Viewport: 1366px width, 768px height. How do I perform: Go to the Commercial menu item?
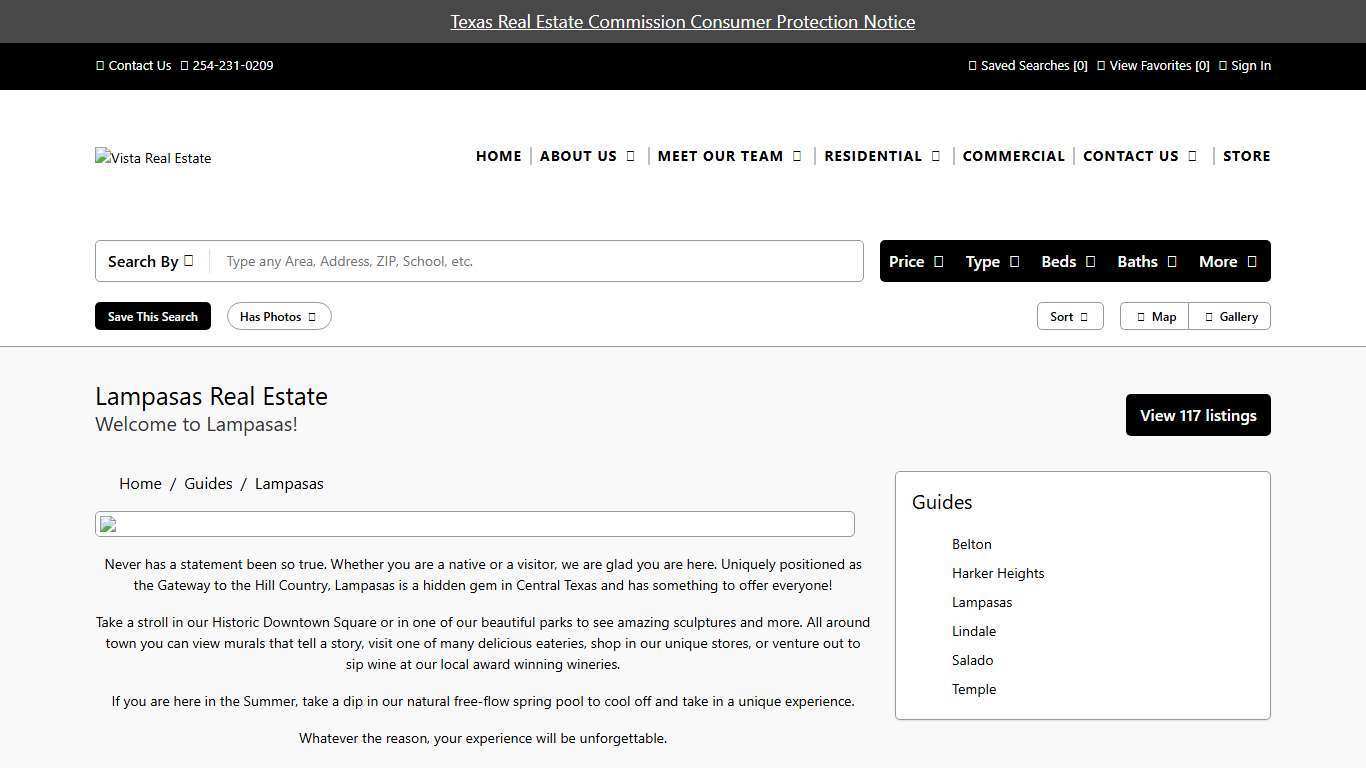click(x=1013, y=156)
